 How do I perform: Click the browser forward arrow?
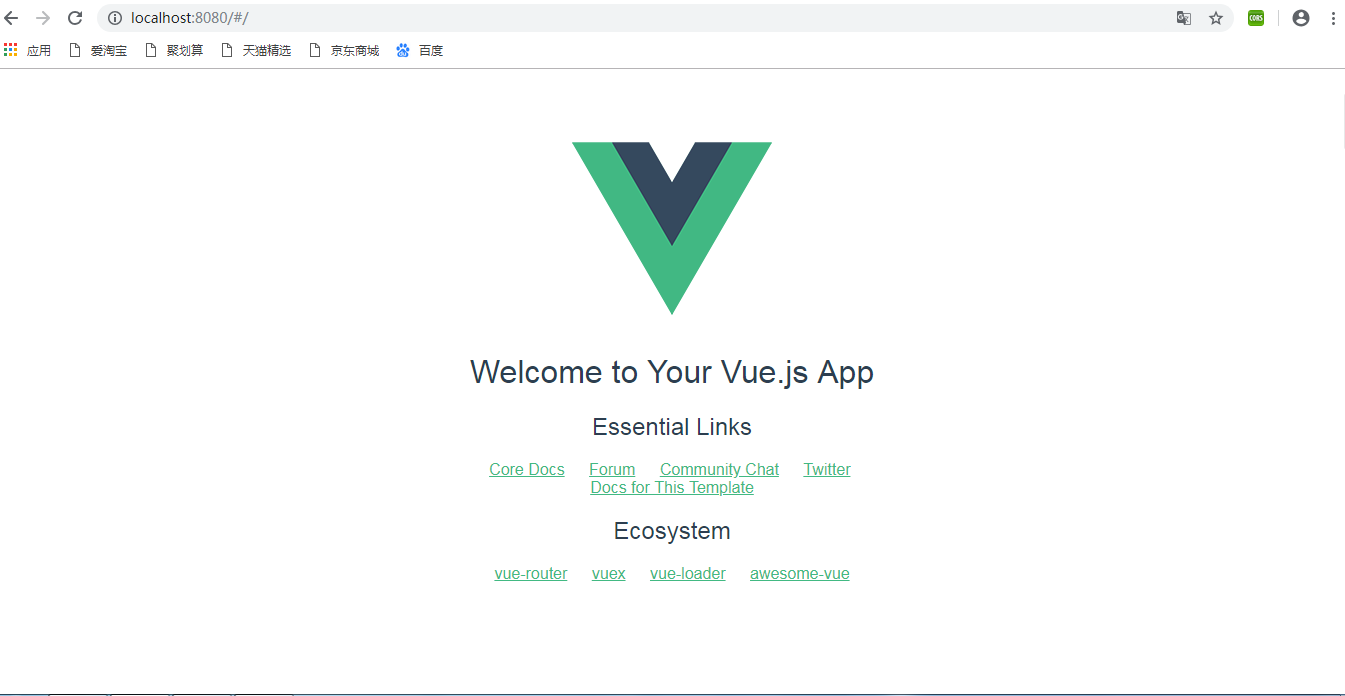[x=43, y=18]
